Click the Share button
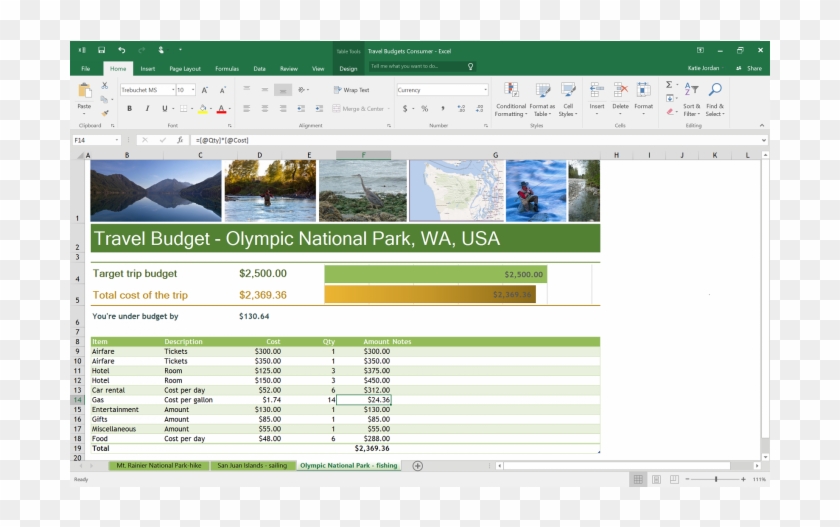This screenshot has width=840, height=527. [749, 68]
